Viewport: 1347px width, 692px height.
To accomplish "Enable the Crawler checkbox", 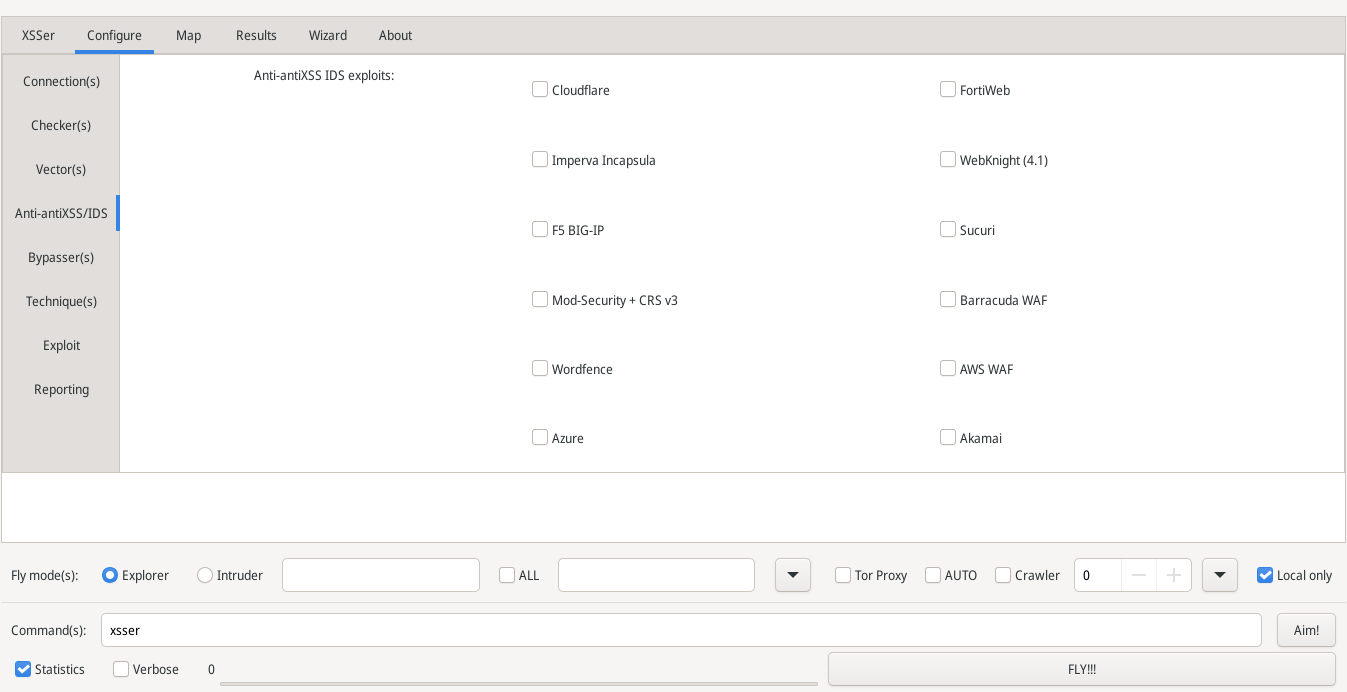I will tap(1003, 575).
